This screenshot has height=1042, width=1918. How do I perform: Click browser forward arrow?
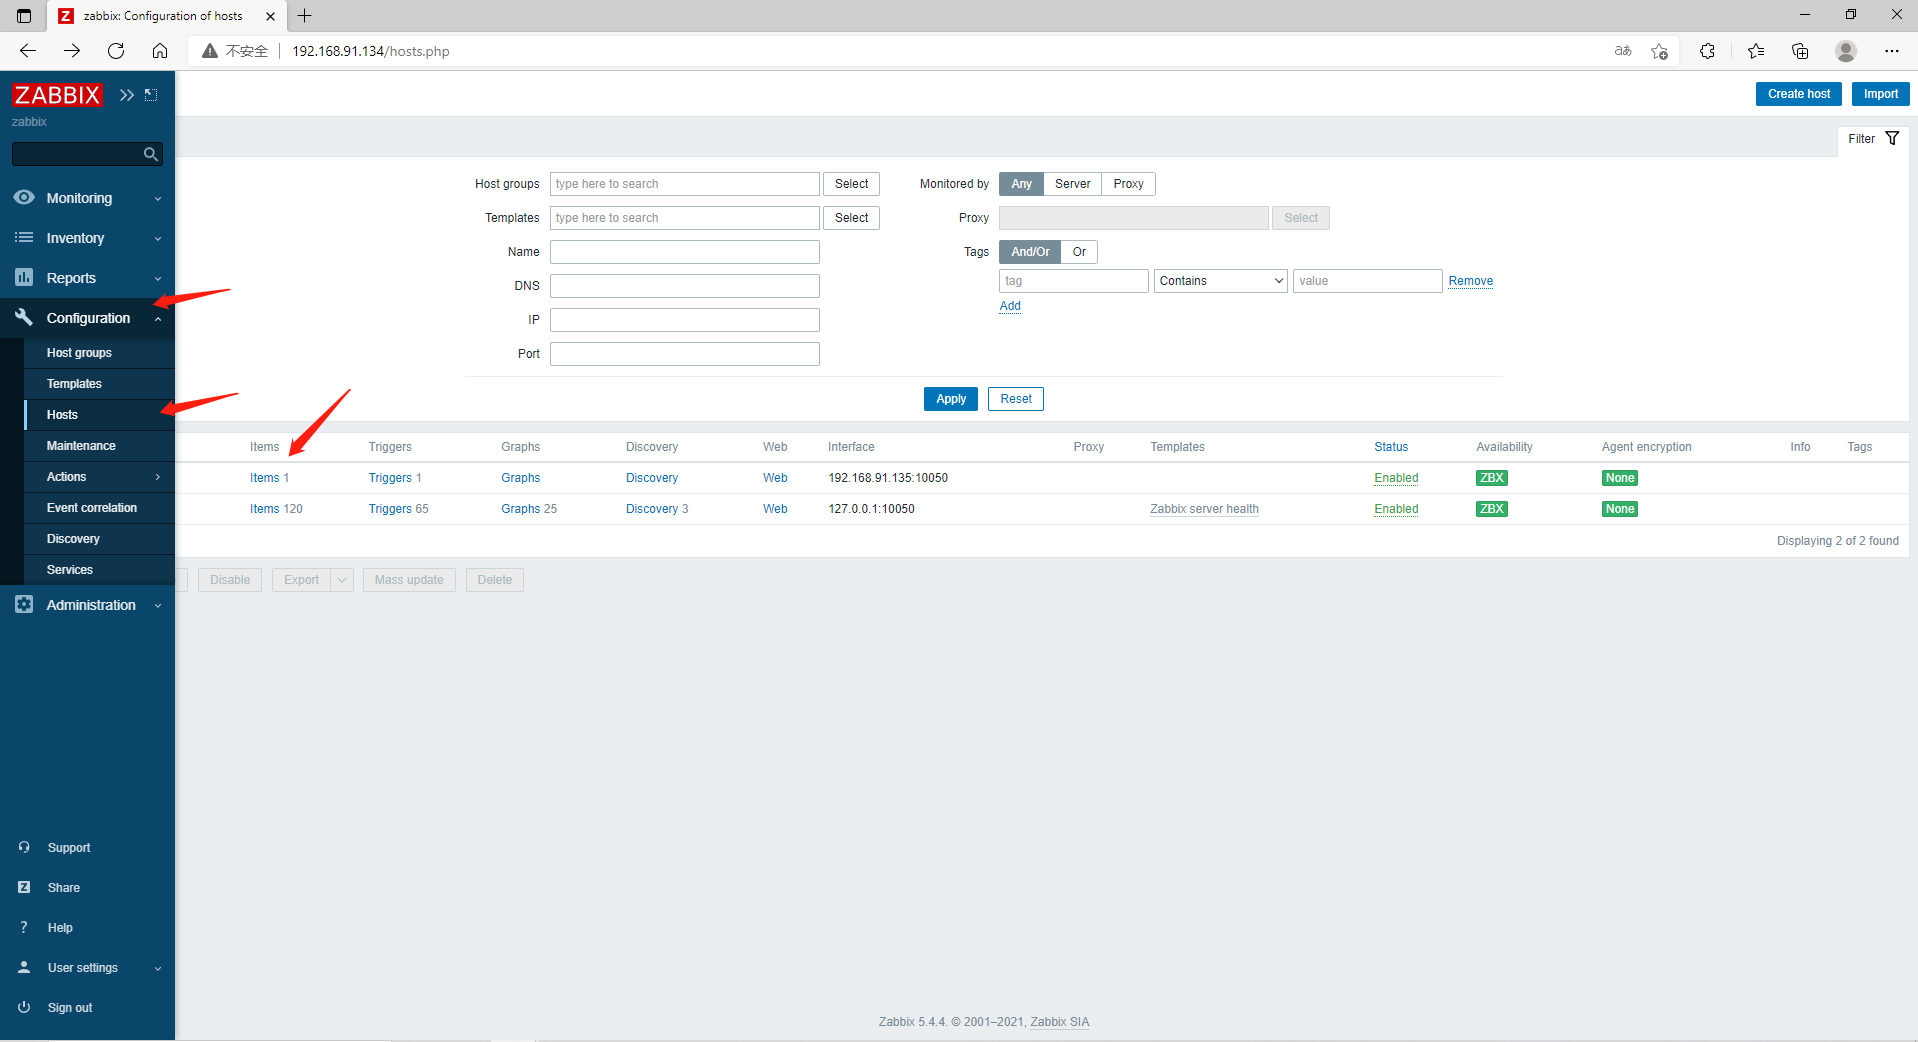pyautogui.click(x=72, y=51)
